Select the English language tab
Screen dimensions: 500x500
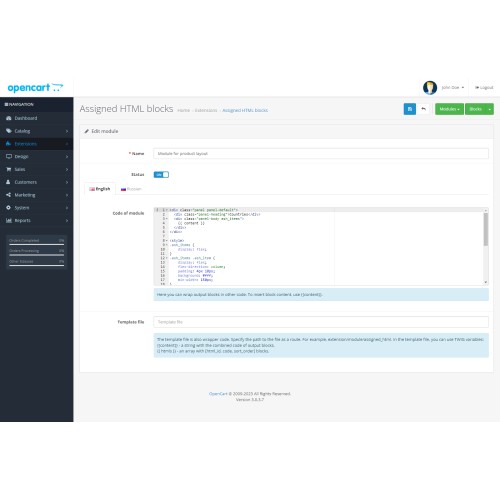pos(100,189)
